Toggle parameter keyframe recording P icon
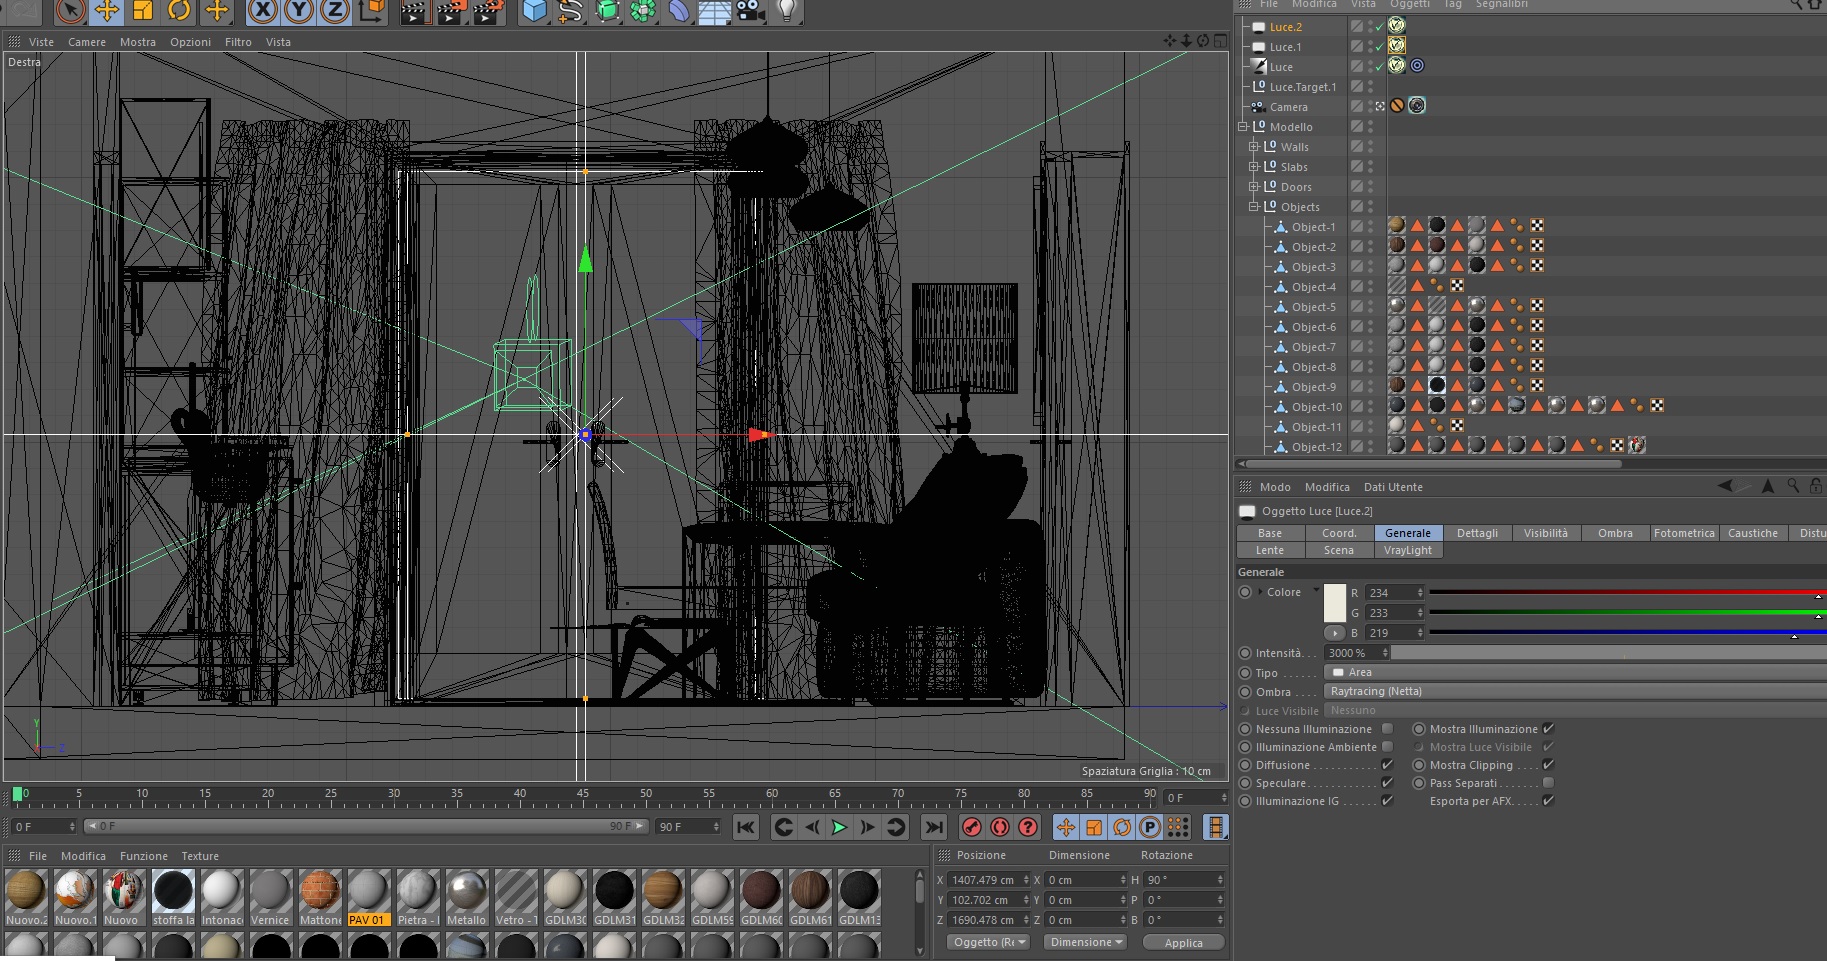 point(1150,827)
